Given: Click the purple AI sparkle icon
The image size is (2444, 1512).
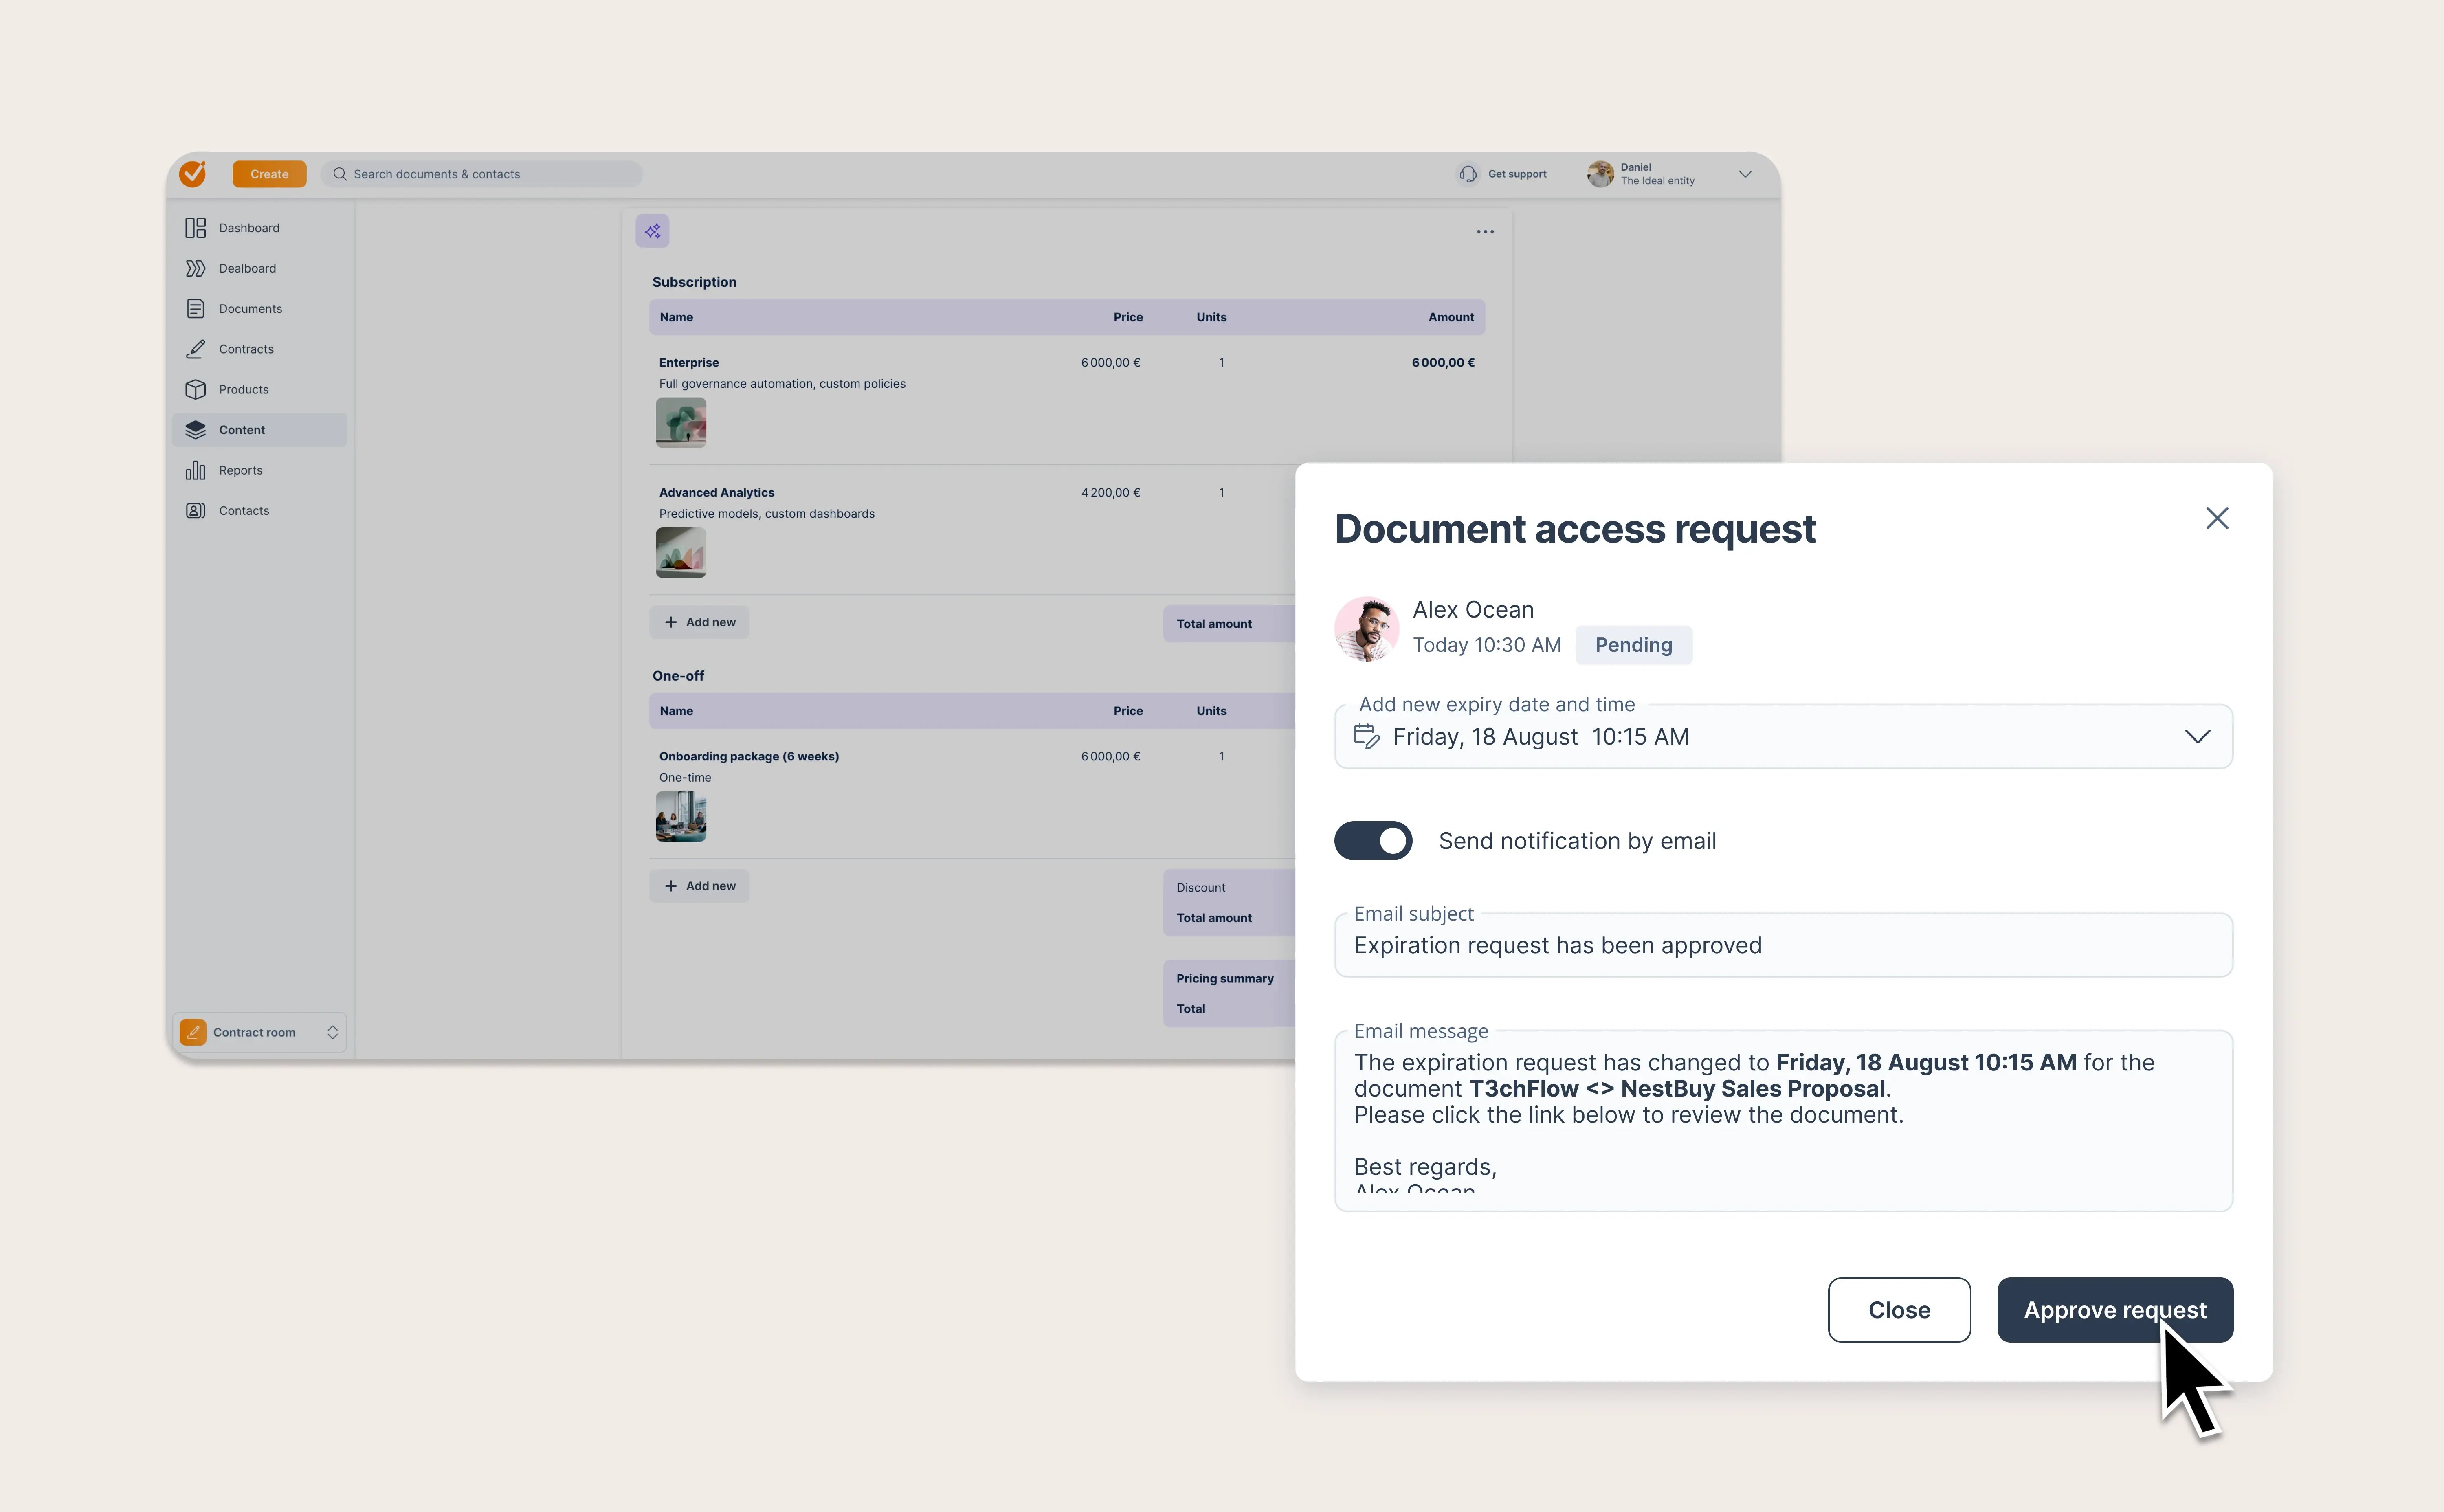Looking at the screenshot, I should pyautogui.click(x=652, y=231).
